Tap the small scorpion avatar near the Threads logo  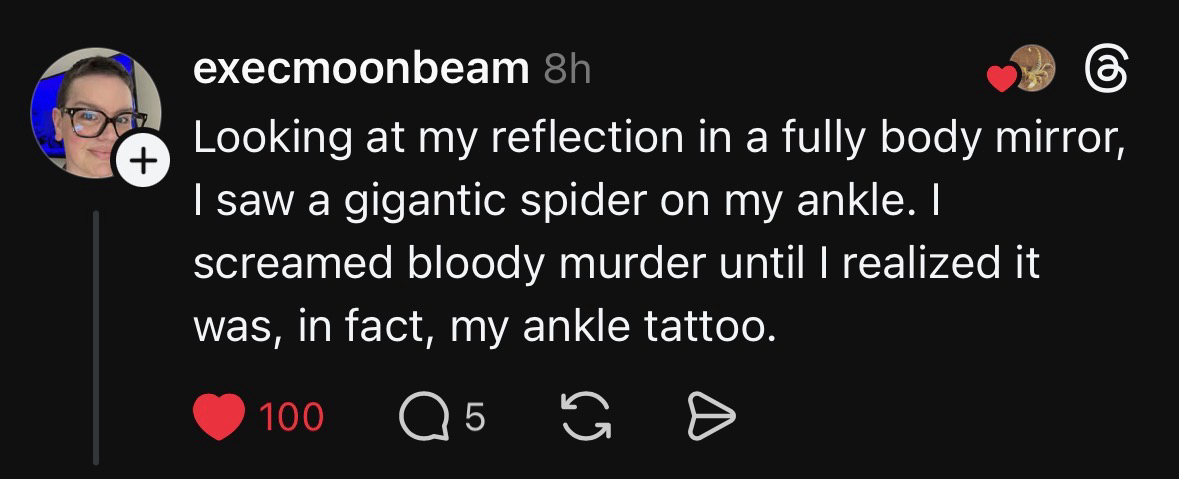click(x=1032, y=68)
